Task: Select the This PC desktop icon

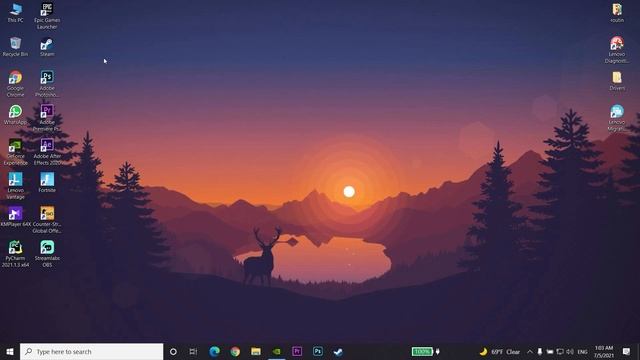Action: [15, 13]
